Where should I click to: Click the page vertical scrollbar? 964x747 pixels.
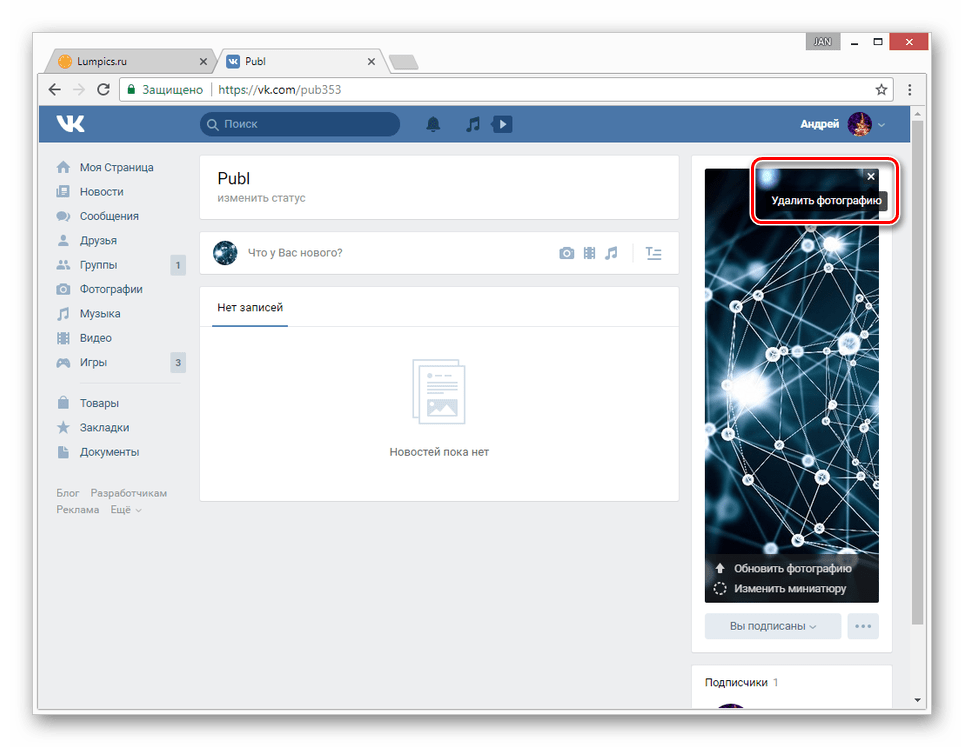click(918, 400)
